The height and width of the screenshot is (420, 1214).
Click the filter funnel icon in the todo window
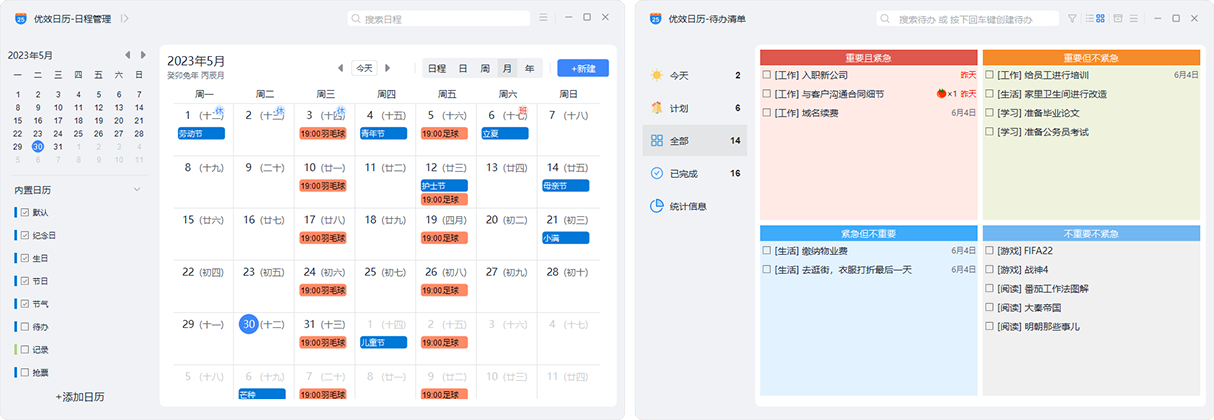tap(1072, 18)
